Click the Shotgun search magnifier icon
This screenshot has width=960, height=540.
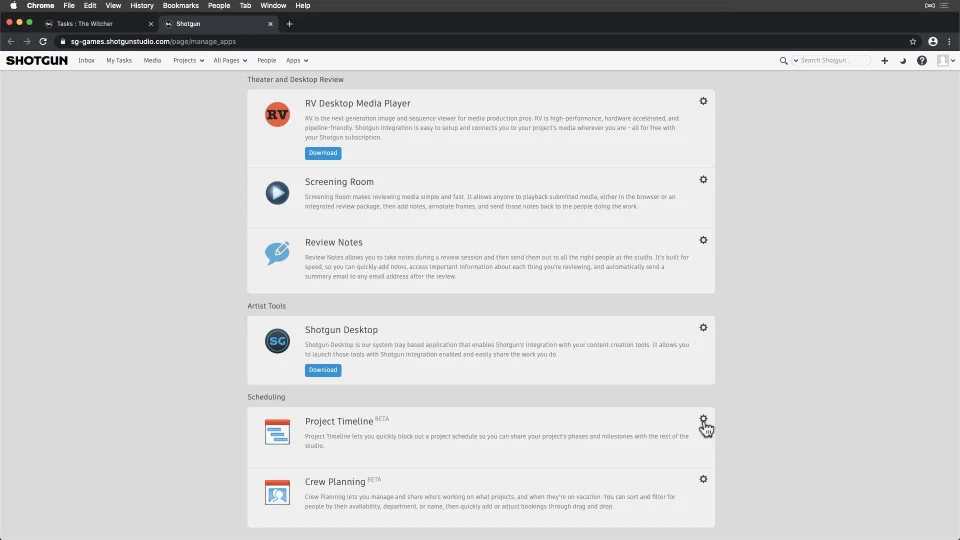[x=784, y=61]
